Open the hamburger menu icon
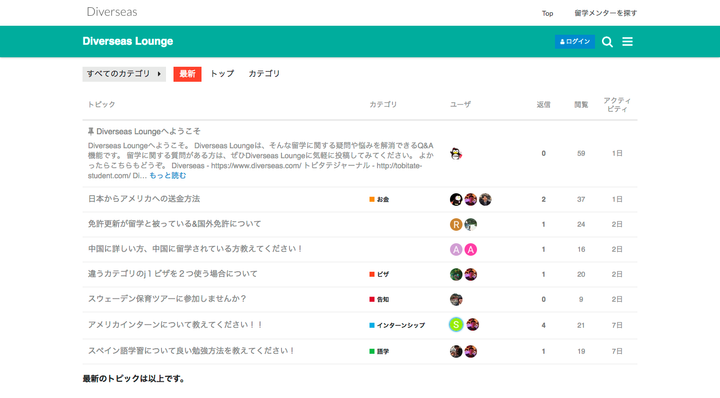This screenshot has height=398, width=720. pyautogui.click(x=627, y=42)
